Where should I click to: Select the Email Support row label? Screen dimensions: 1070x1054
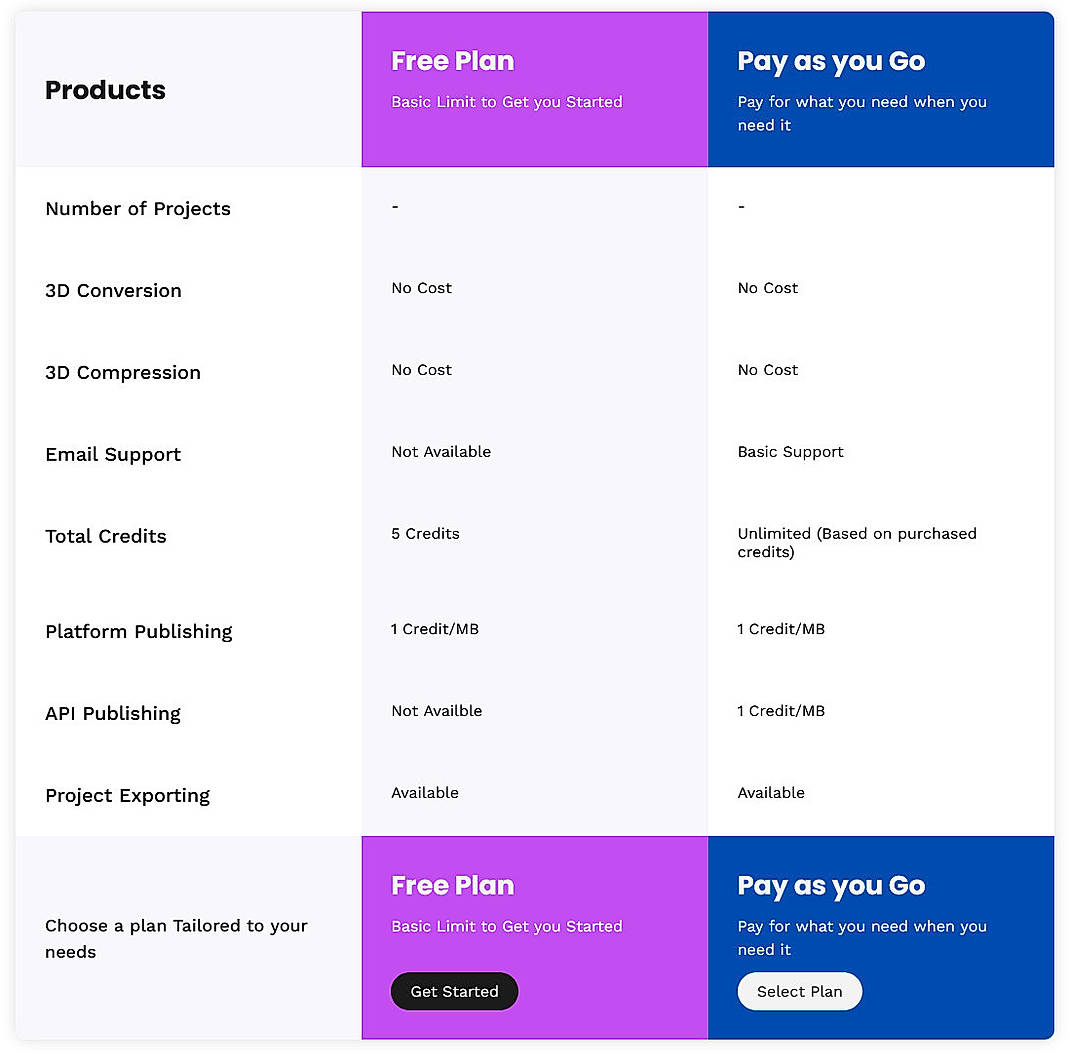click(x=113, y=455)
